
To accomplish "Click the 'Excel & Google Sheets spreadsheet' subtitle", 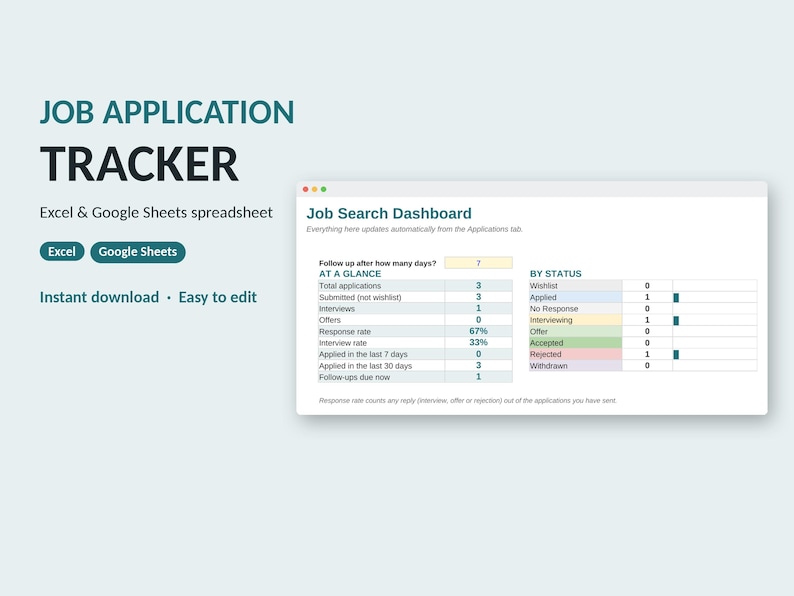I will (x=156, y=212).
